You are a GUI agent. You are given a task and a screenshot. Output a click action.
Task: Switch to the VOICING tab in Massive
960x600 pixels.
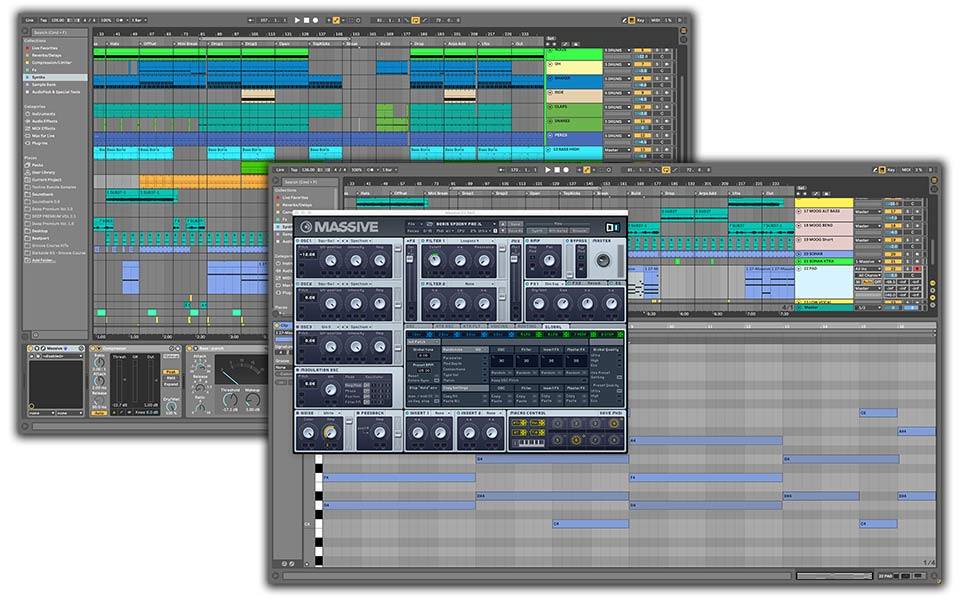pyautogui.click(x=501, y=327)
